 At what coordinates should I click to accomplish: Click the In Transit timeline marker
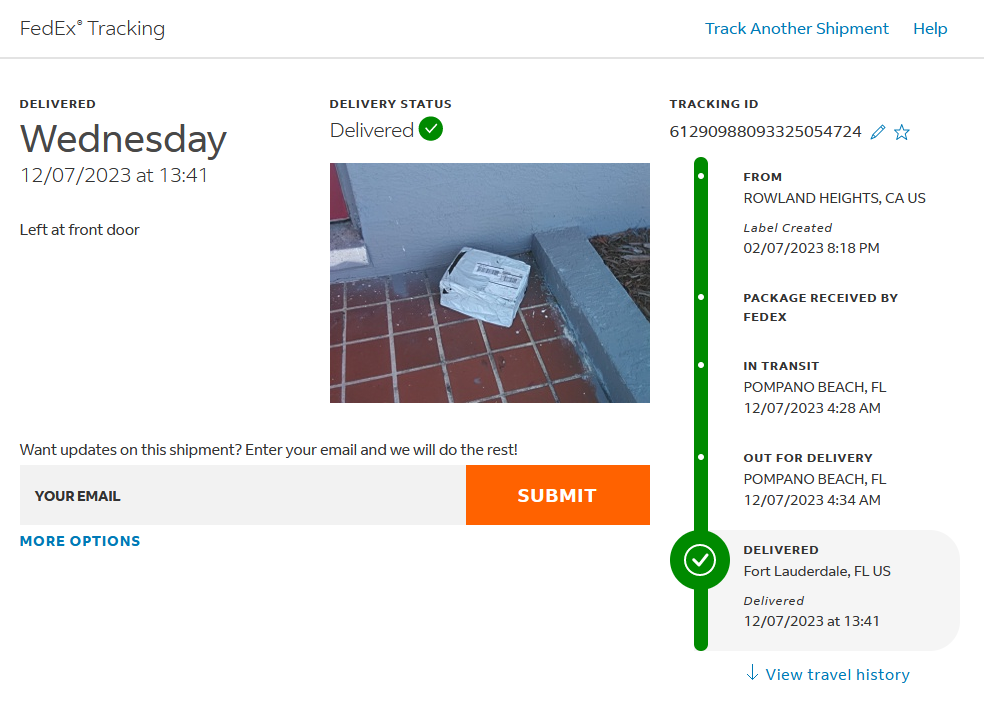[x=701, y=366]
